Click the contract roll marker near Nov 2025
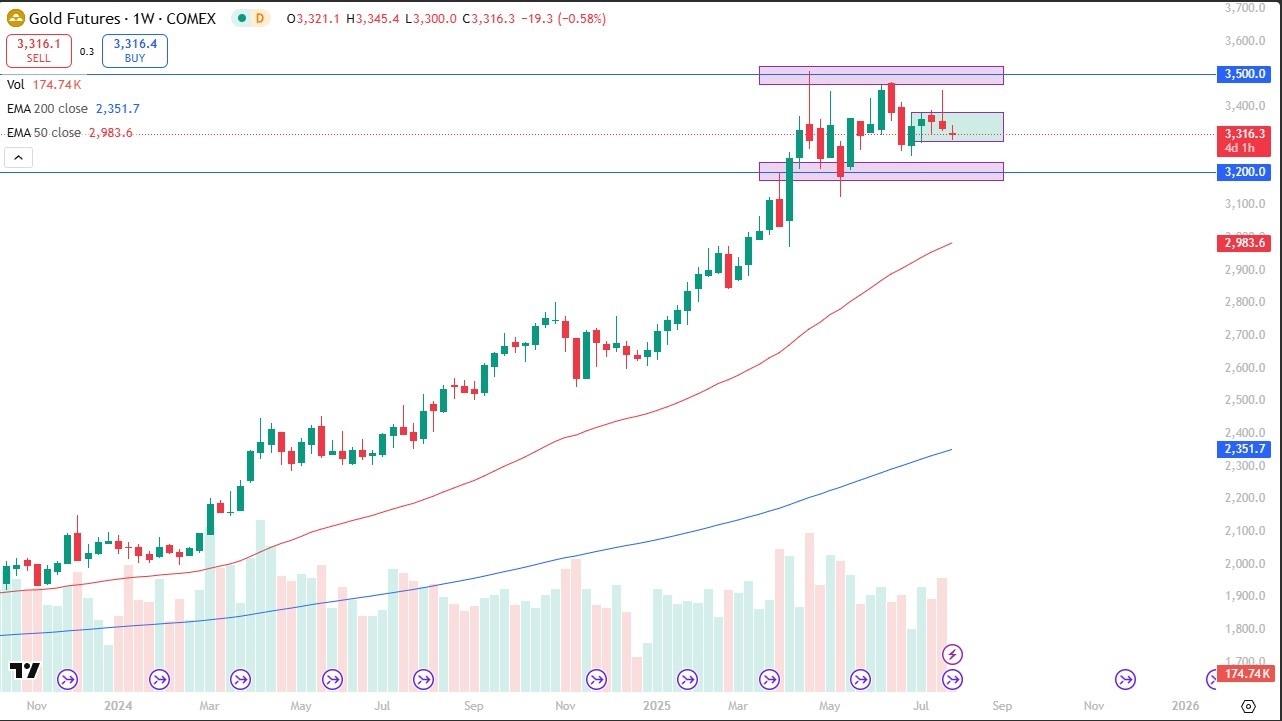This screenshot has height=721, width=1282. pos(1125,680)
